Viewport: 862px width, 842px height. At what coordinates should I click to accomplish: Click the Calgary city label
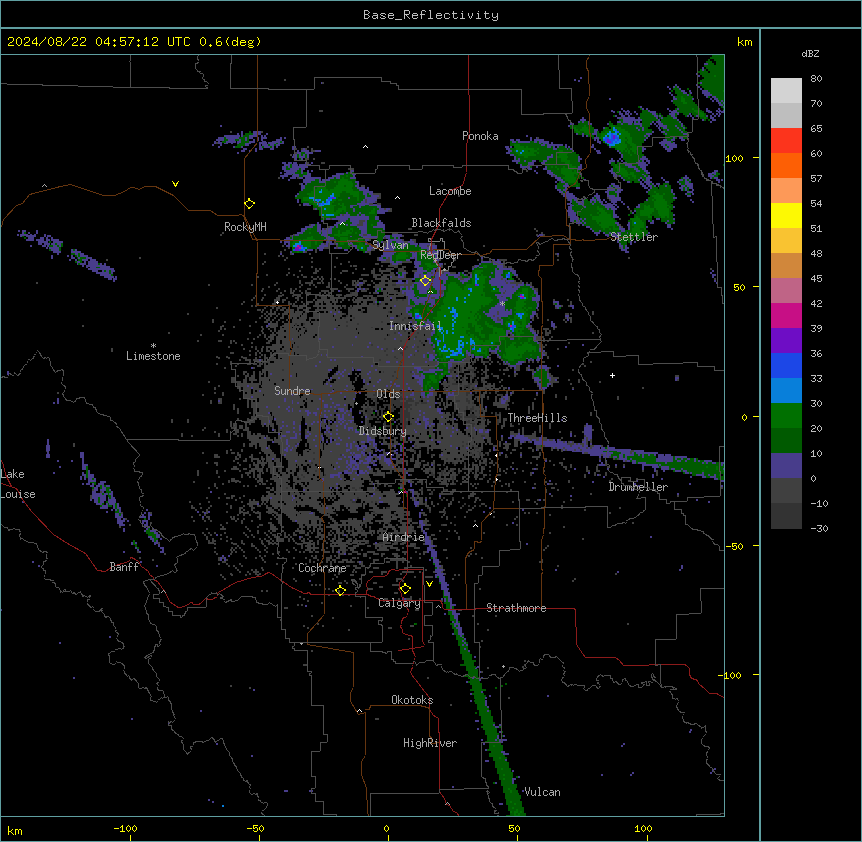399,603
